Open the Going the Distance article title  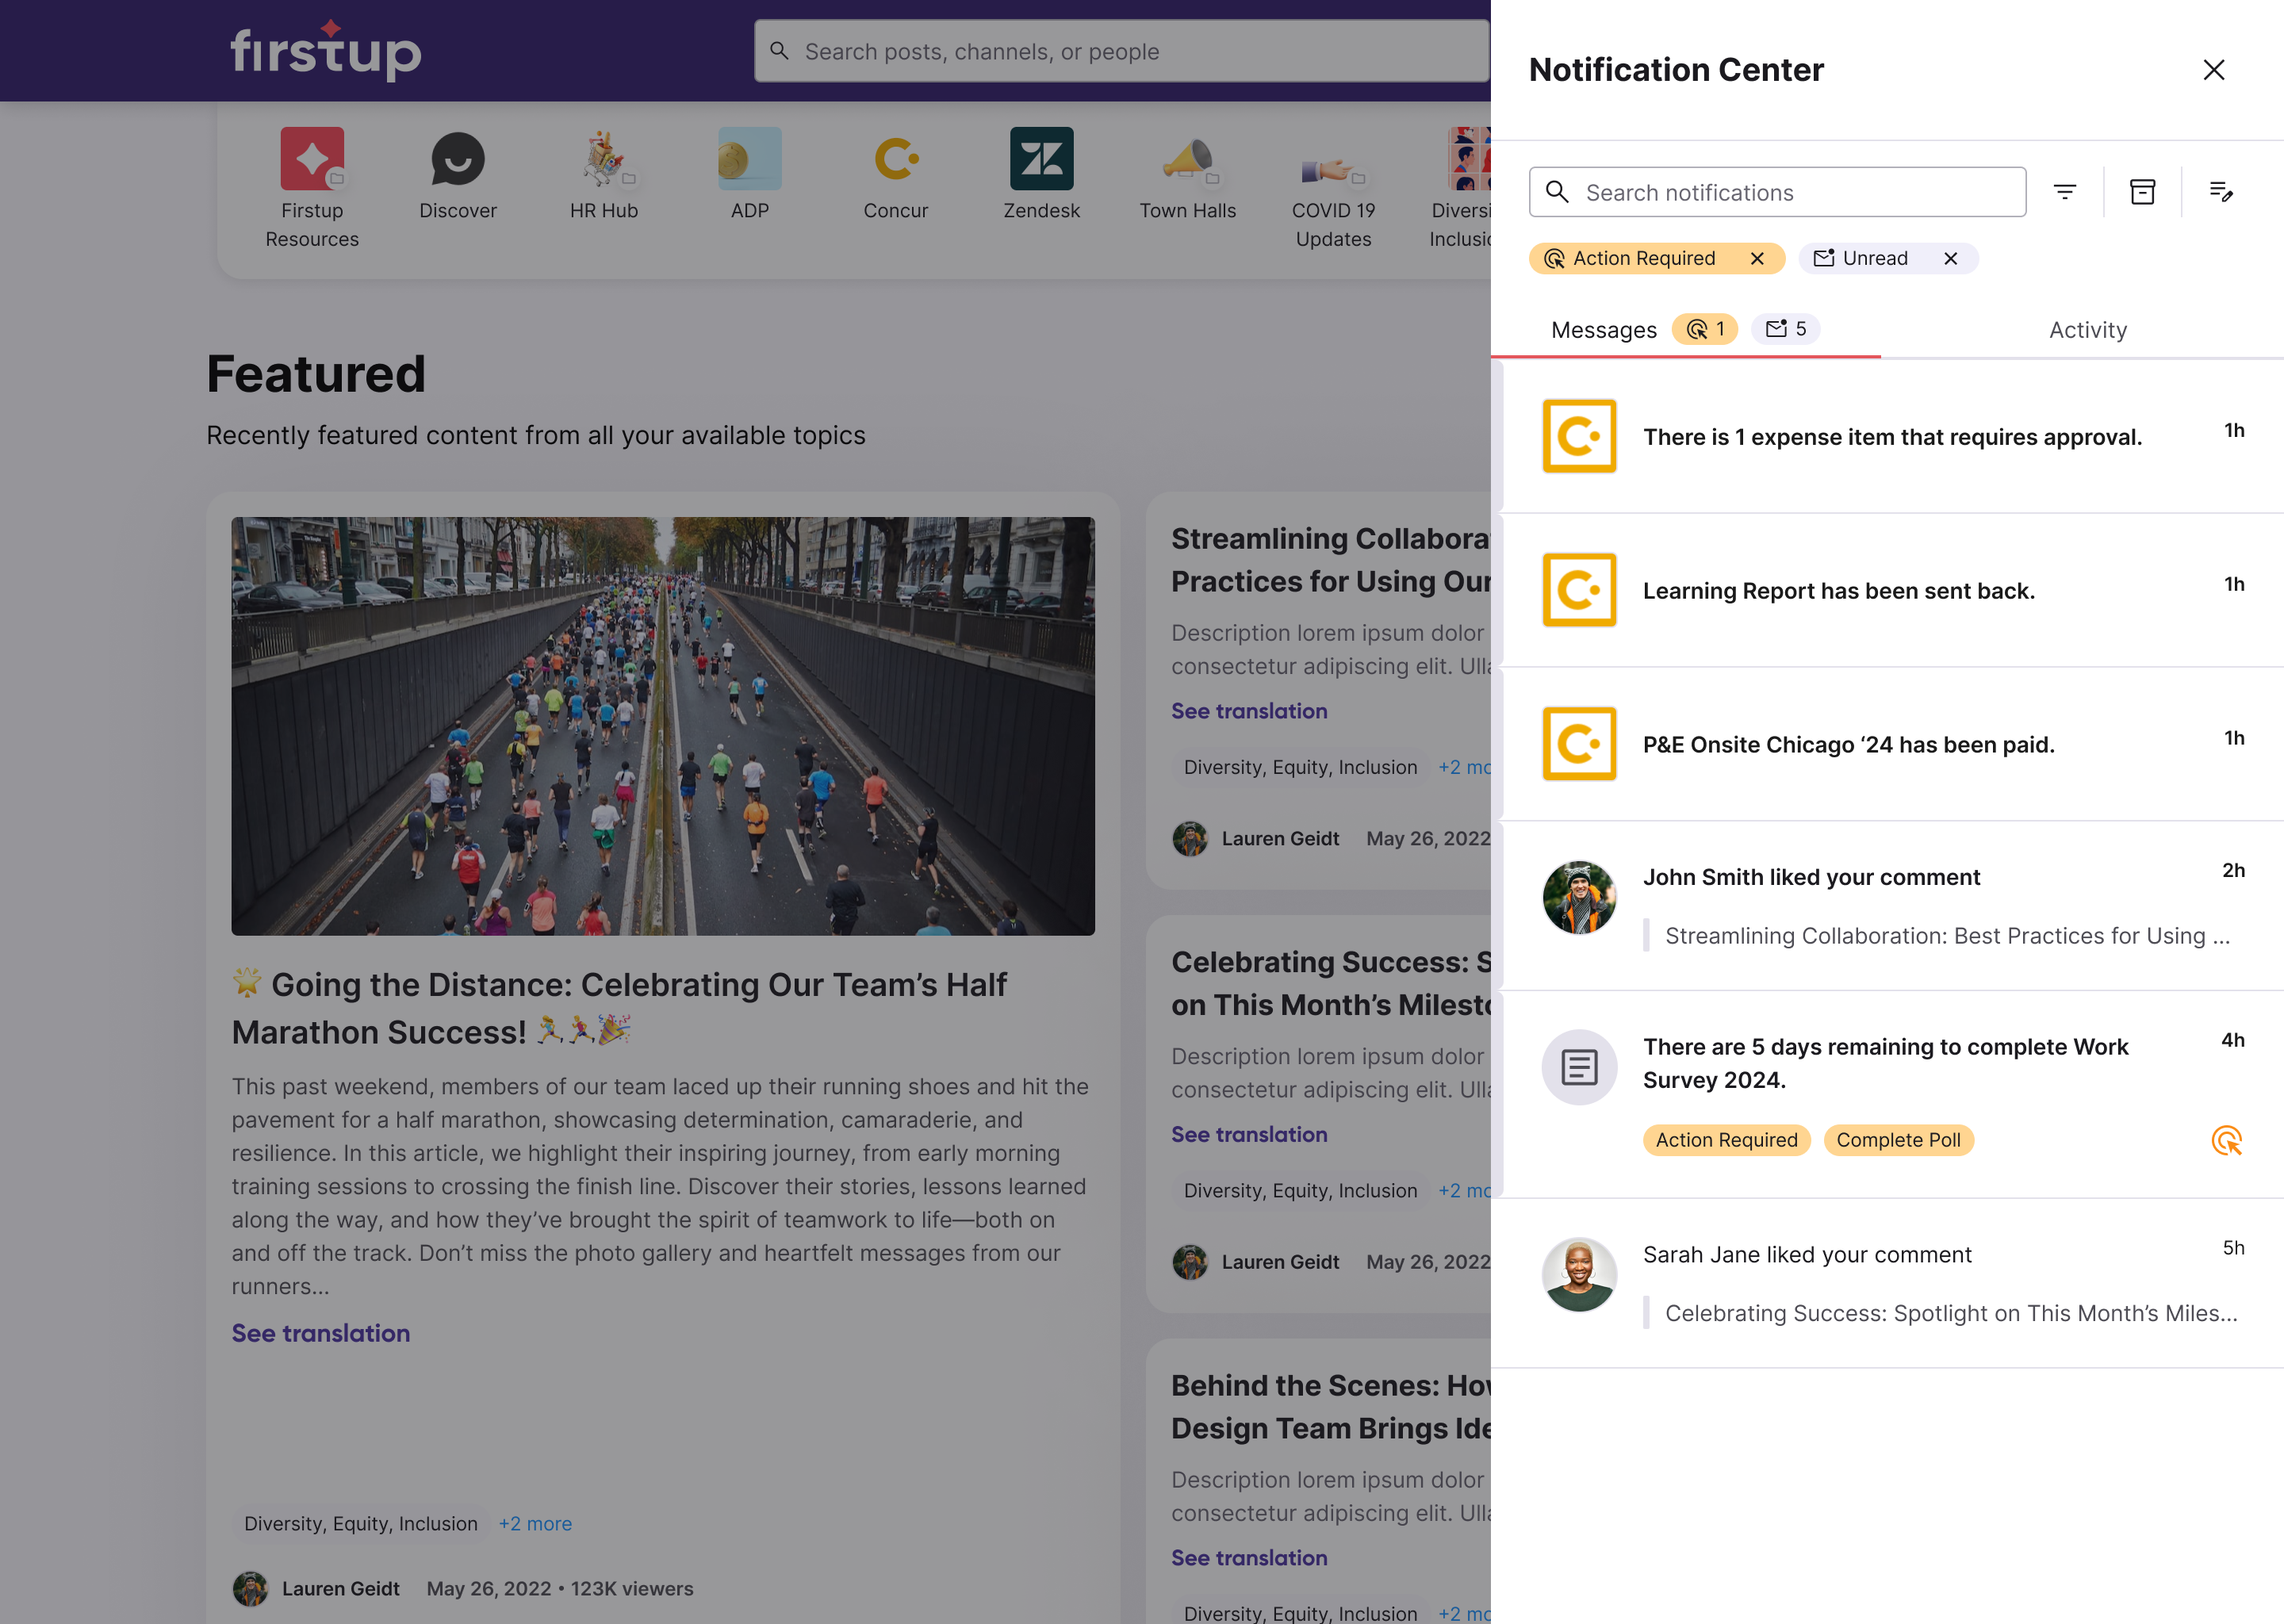620,1008
